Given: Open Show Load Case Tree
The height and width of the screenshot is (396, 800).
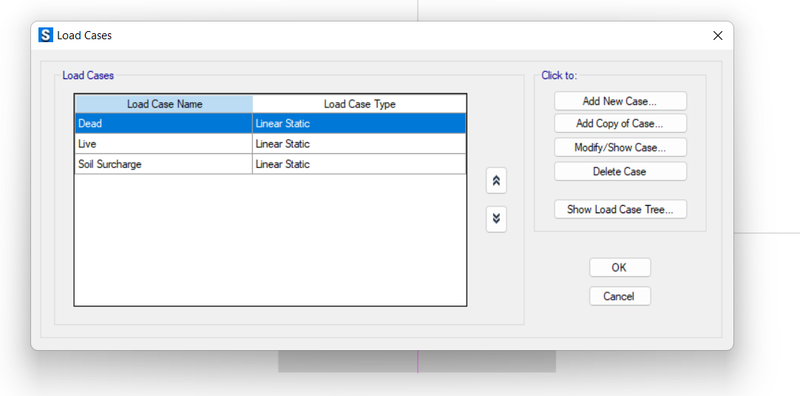Looking at the screenshot, I should pyautogui.click(x=620, y=209).
